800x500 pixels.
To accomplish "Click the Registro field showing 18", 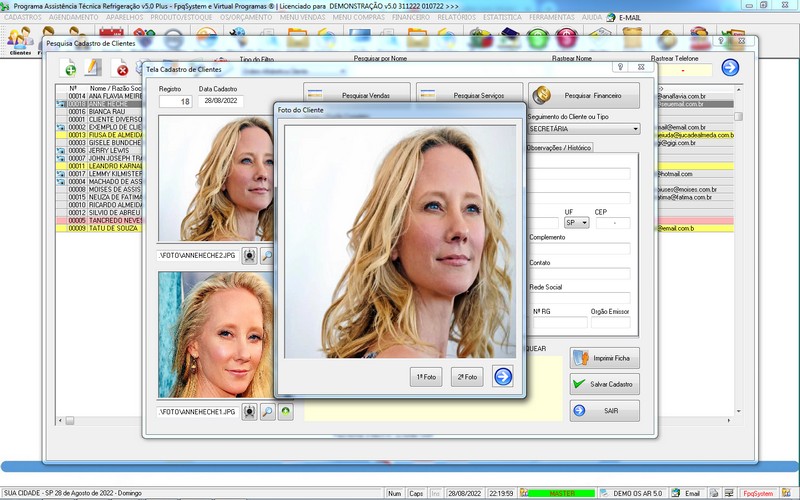I will (x=176, y=102).
